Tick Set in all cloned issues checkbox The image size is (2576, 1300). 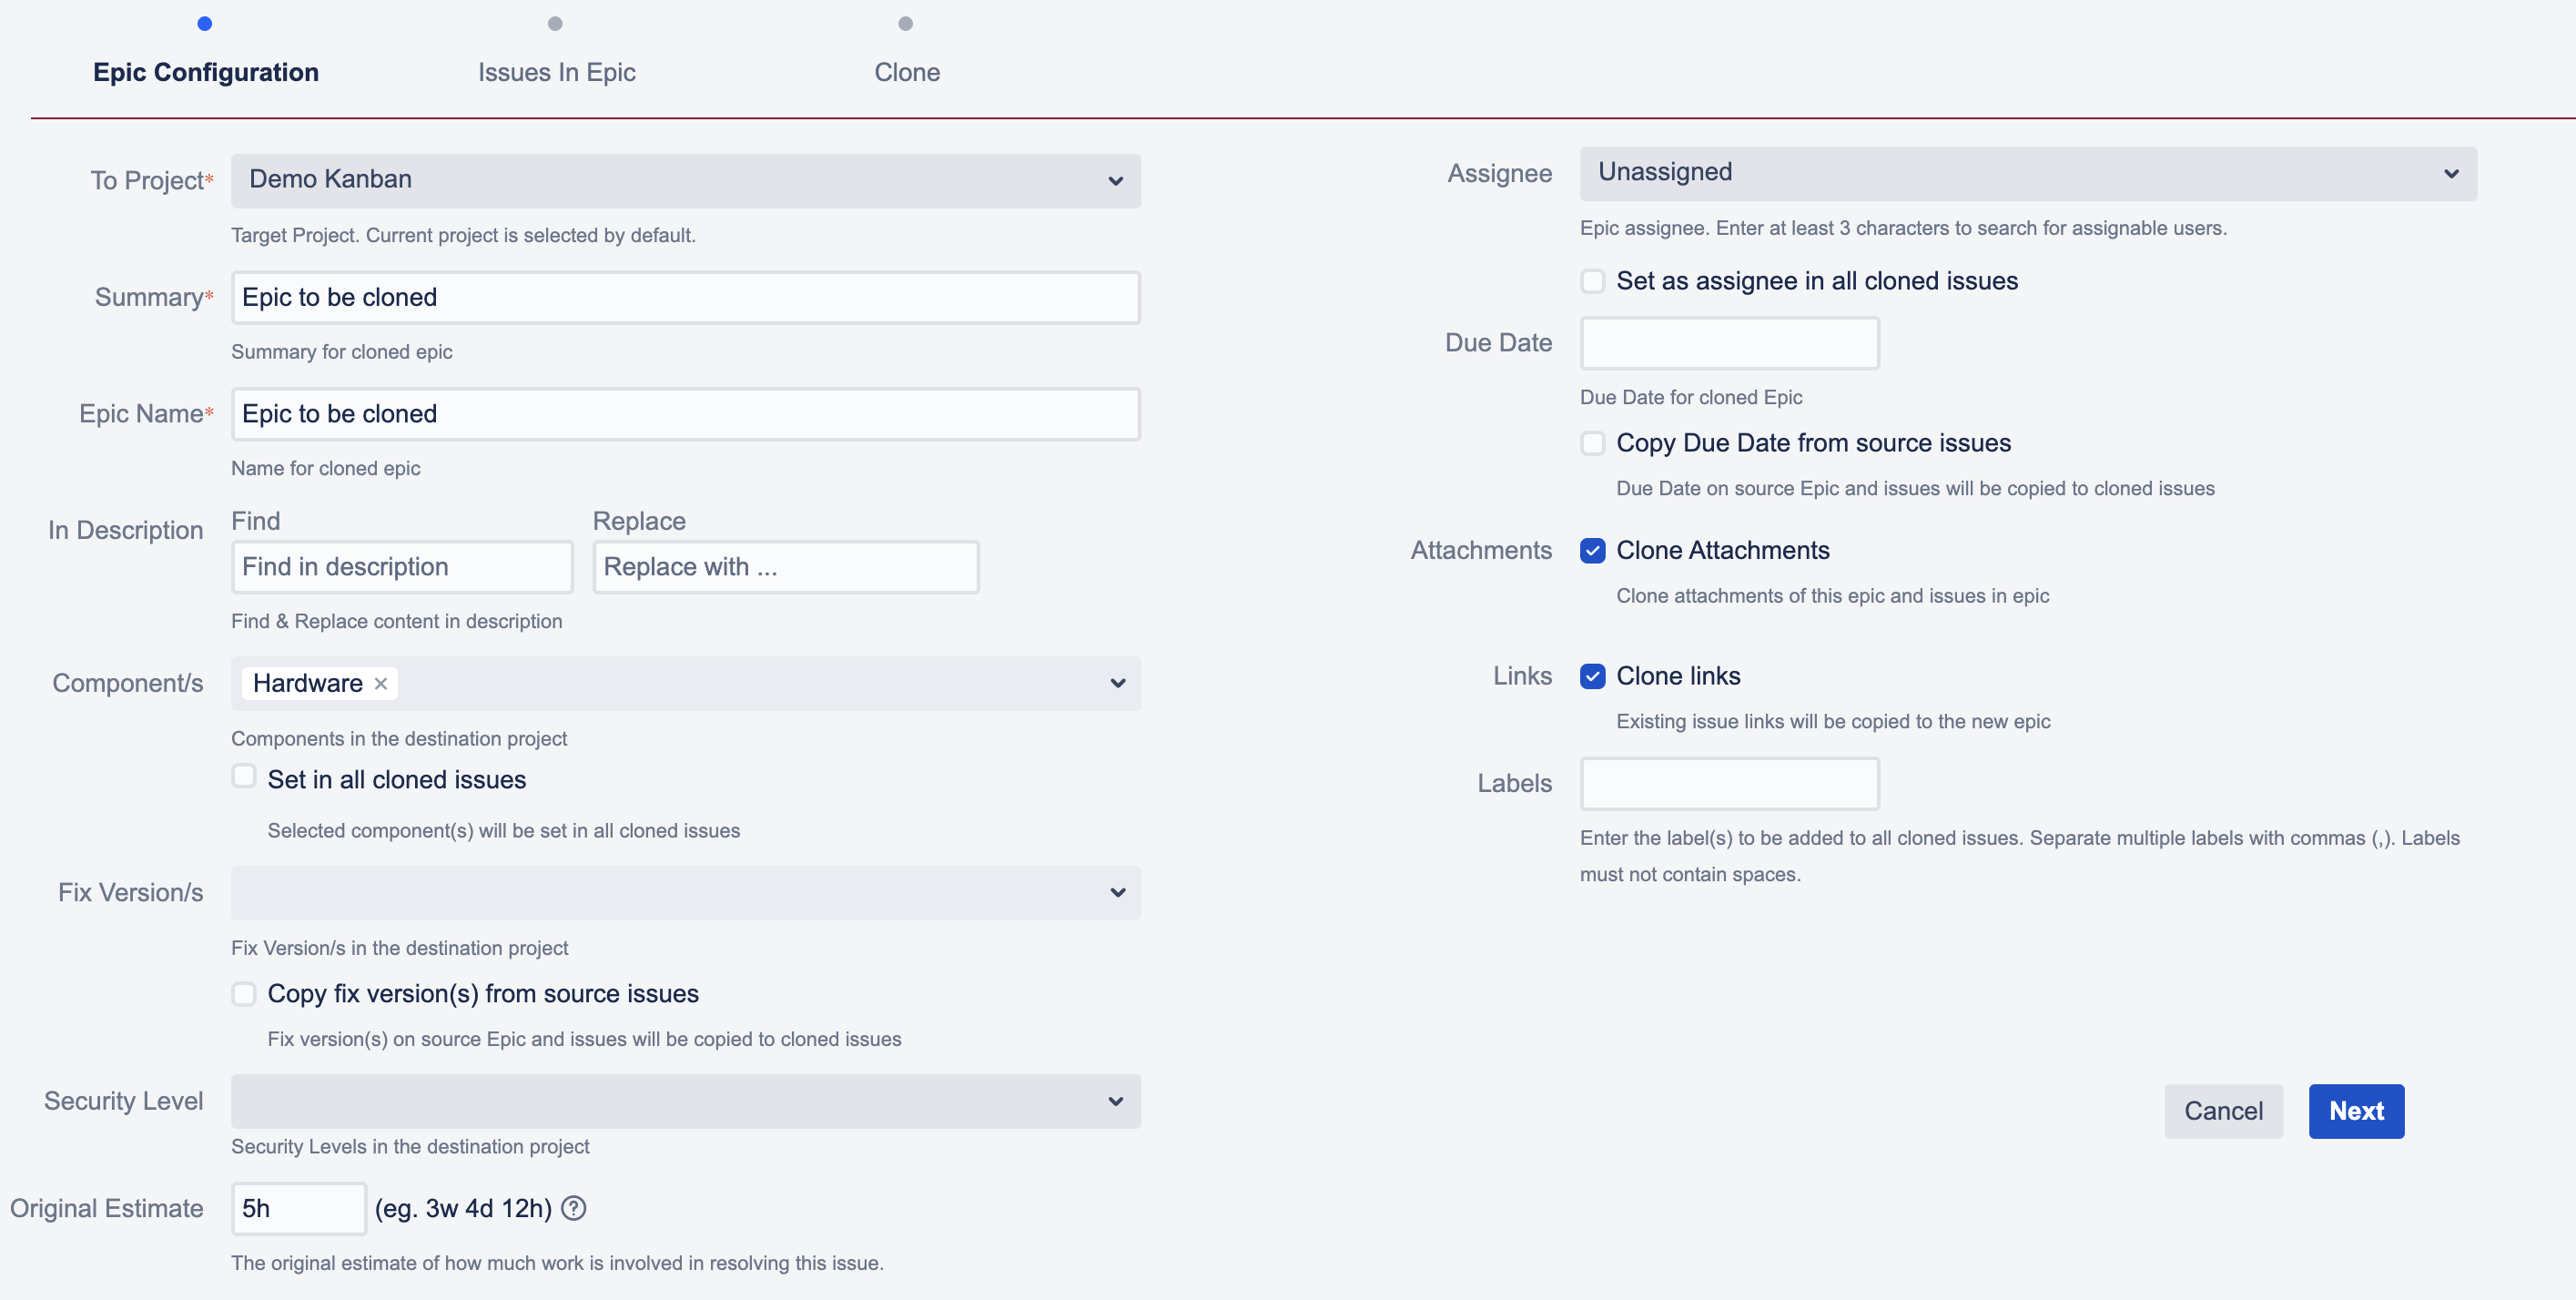[x=244, y=777]
